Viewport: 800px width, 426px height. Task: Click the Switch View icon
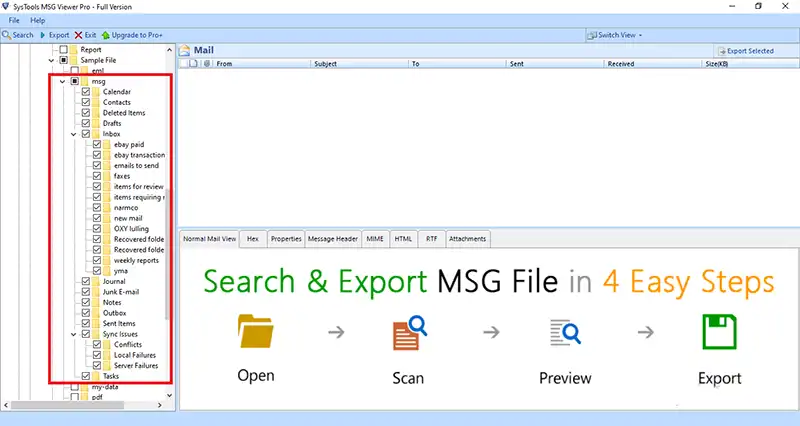[592, 35]
